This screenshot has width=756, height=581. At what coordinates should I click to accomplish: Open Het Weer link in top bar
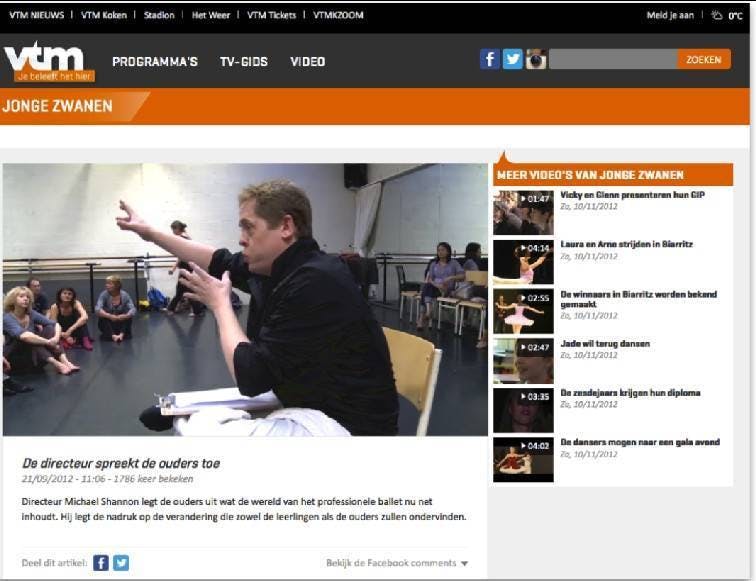point(211,16)
